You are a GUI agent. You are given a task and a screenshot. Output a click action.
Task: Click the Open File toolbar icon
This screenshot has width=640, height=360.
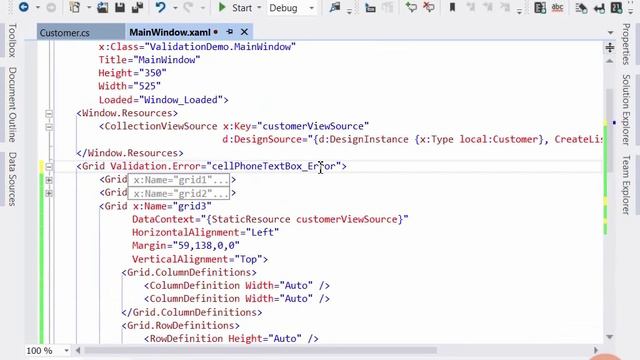(102, 7)
